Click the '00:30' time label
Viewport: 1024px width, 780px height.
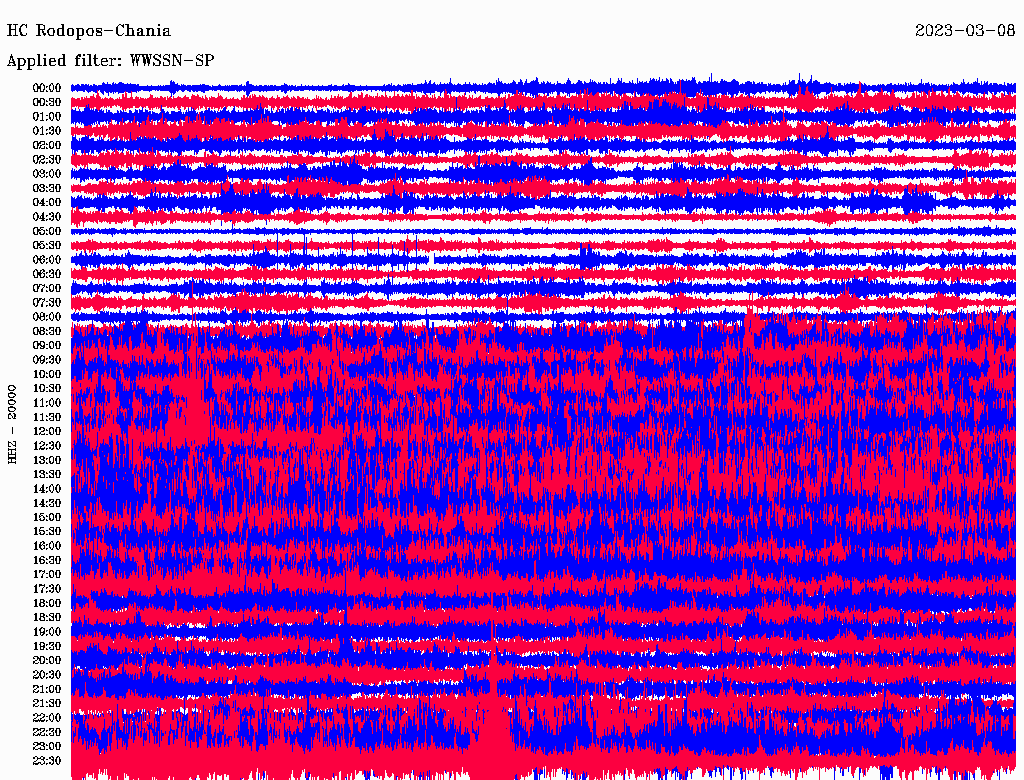(47, 103)
